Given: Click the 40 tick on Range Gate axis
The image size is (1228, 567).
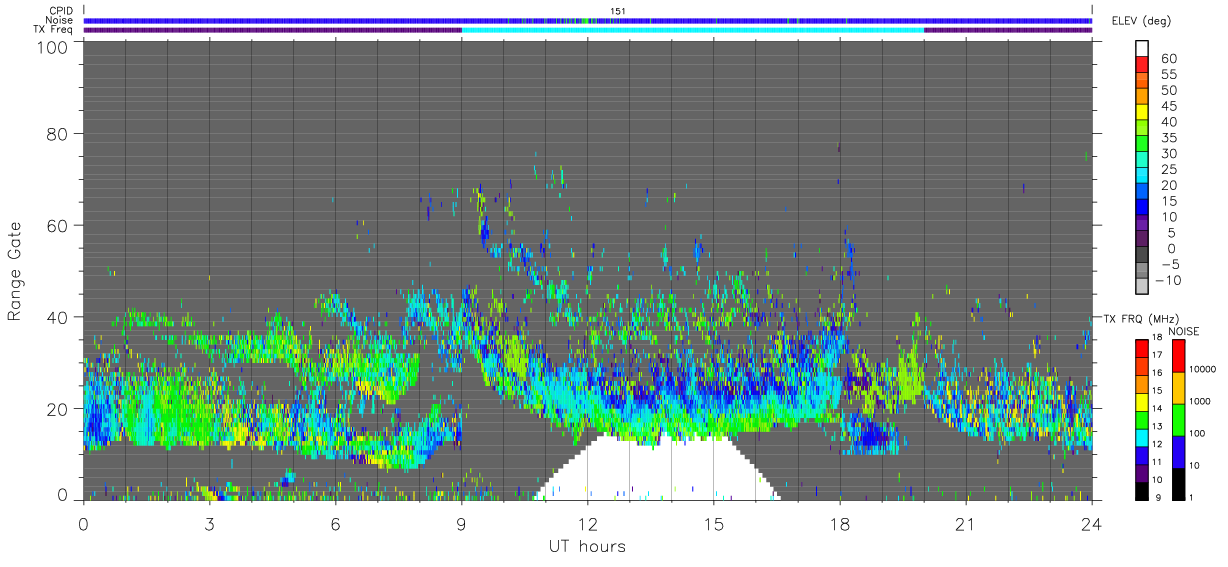Looking at the screenshot, I should [x=58, y=317].
